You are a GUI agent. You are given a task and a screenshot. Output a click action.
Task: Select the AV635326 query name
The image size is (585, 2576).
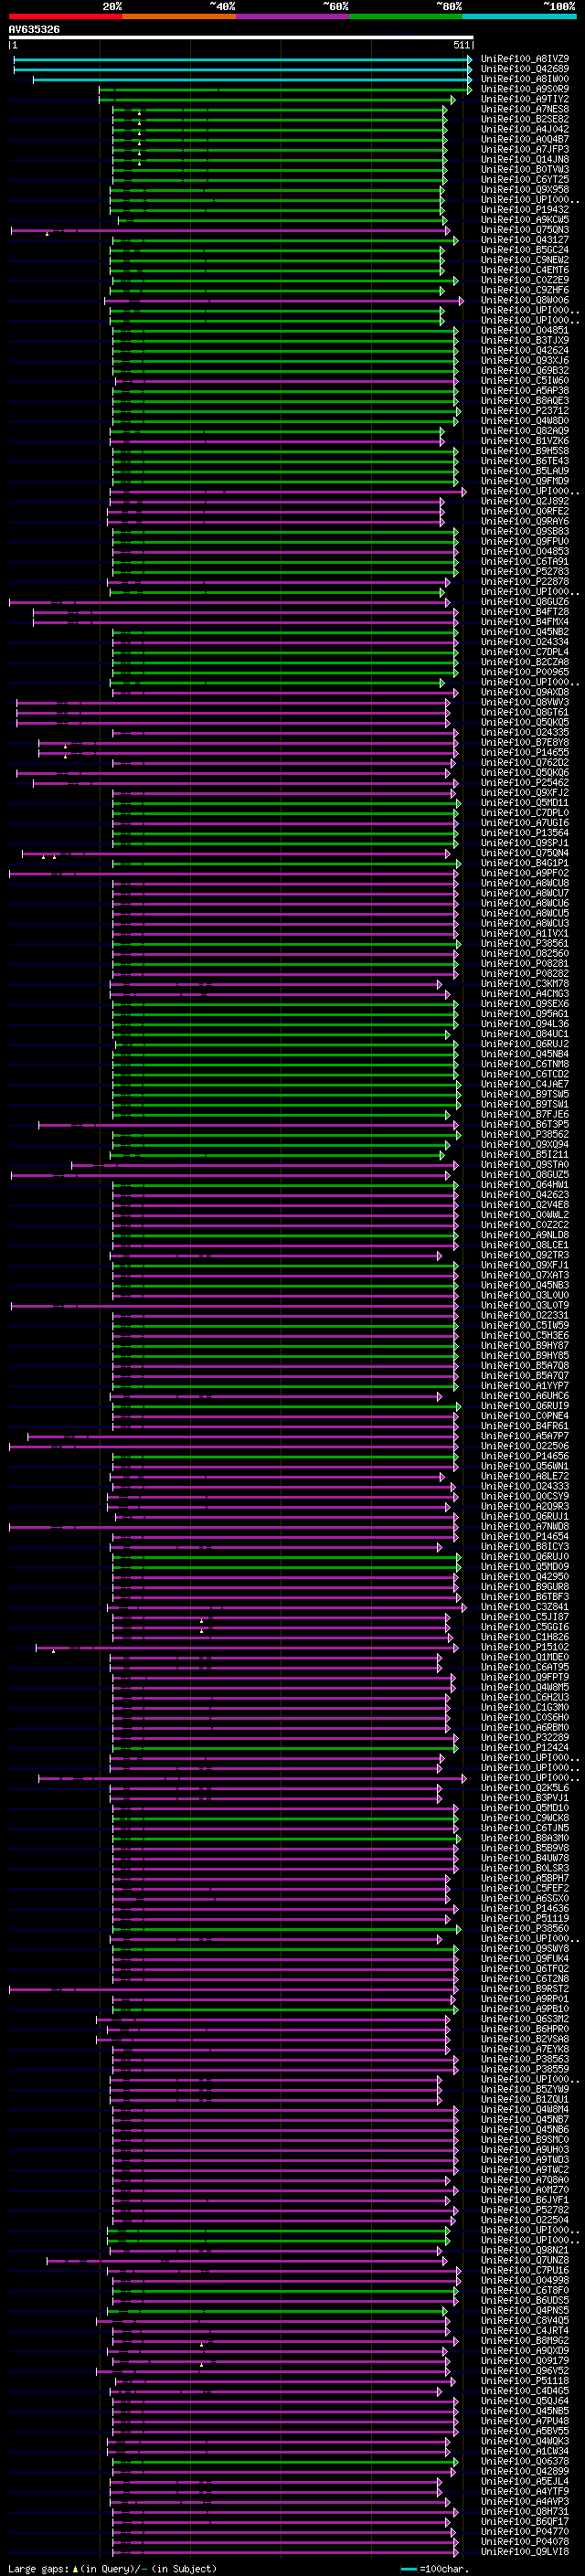click(34, 29)
